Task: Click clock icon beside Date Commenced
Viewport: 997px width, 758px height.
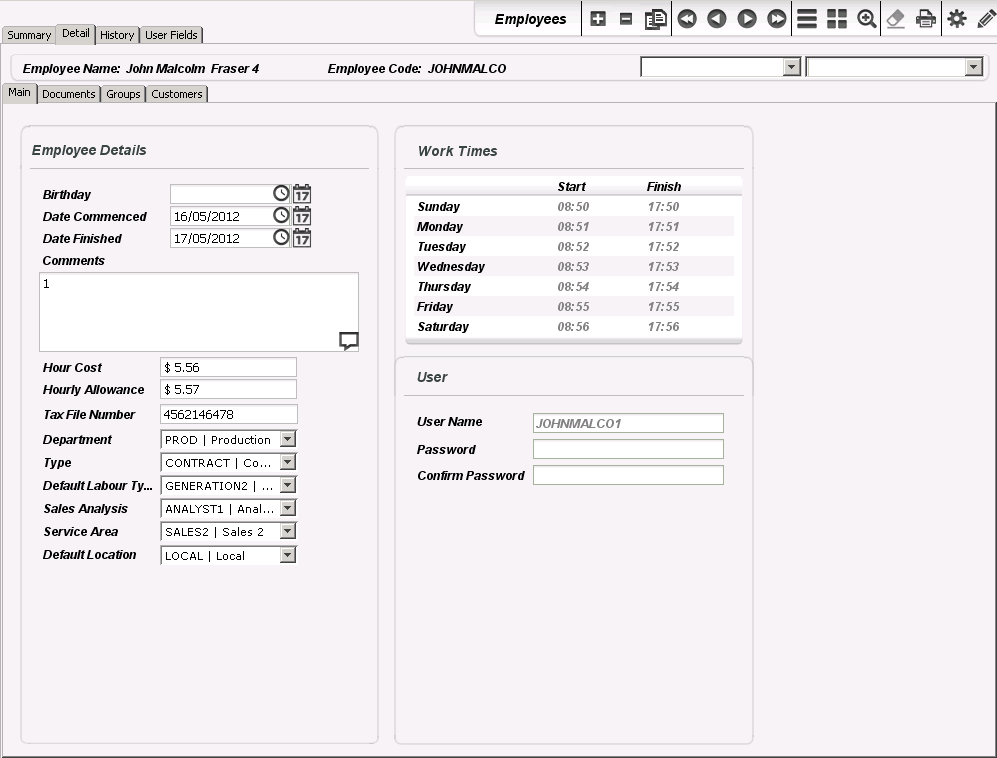Action: 282,216
